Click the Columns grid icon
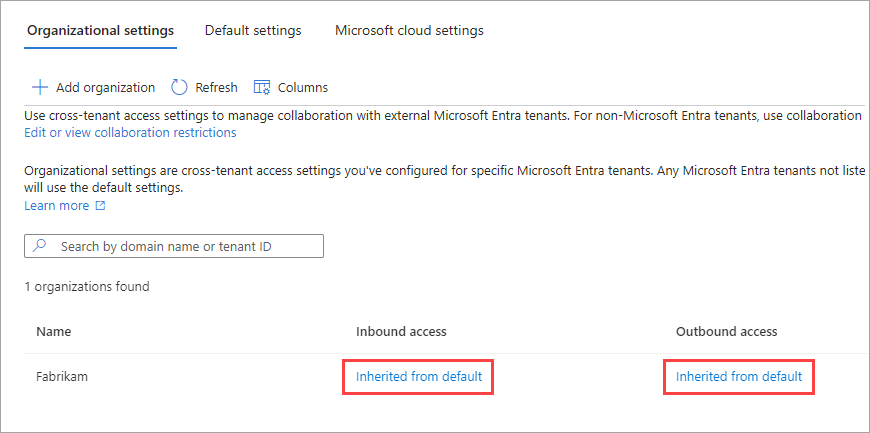870x433 pixels. [x=262, y=88]
